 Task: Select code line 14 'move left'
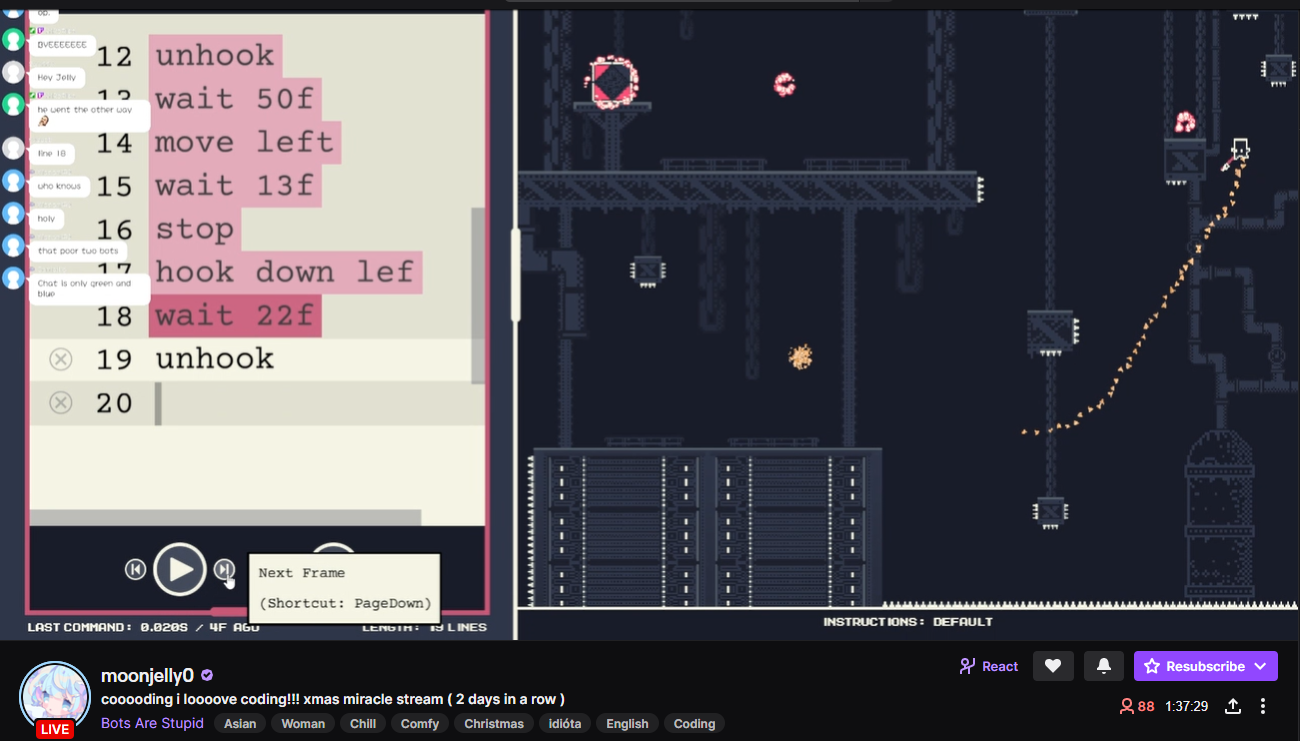coord(245,142)
